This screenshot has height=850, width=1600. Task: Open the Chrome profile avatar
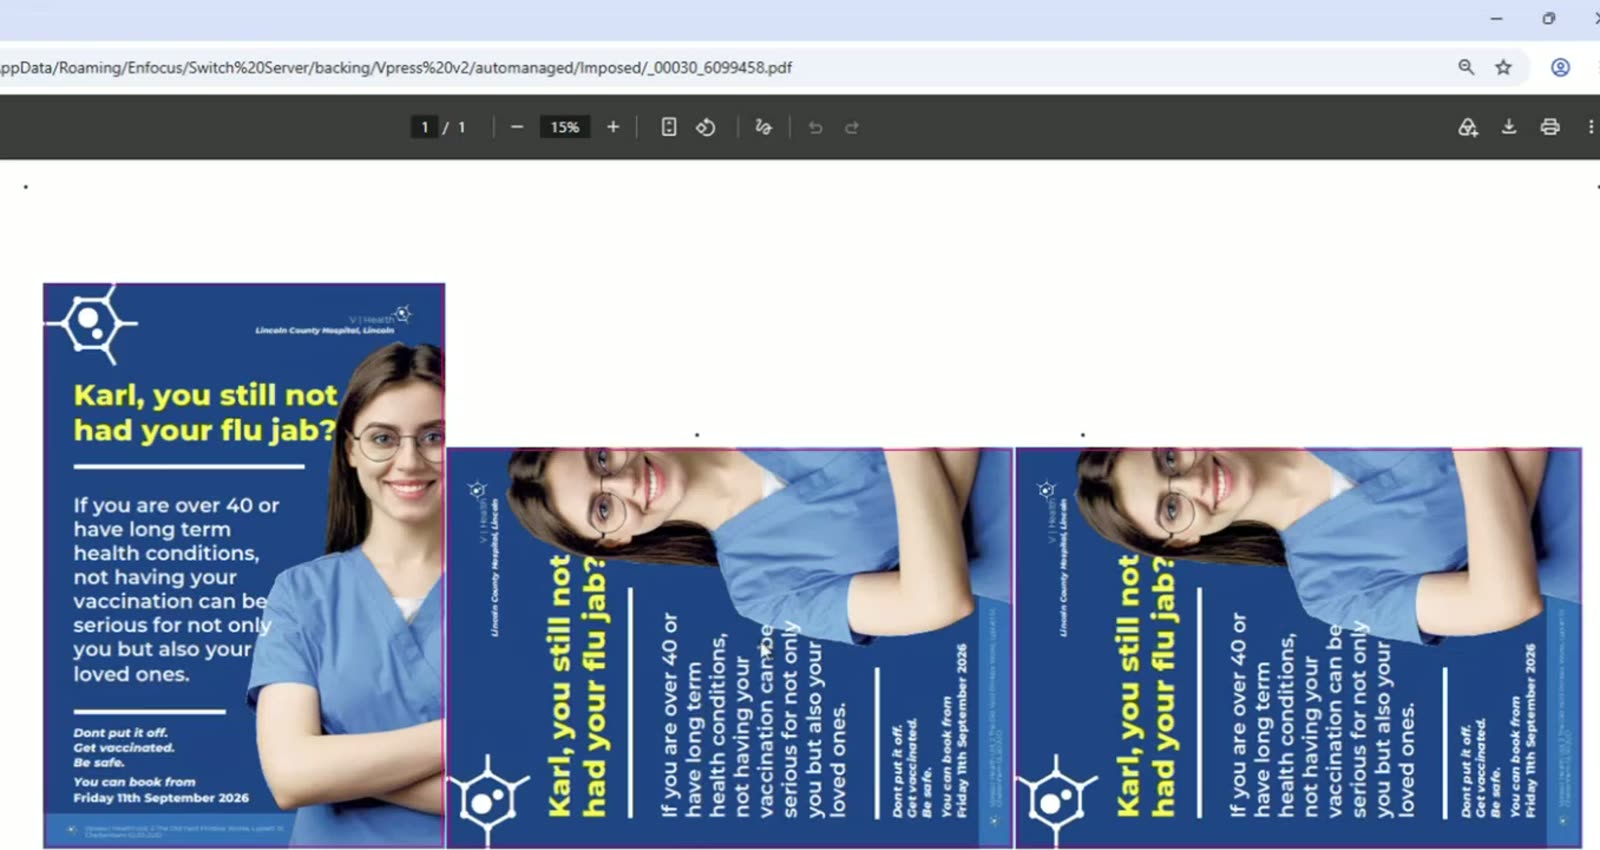1560,67
